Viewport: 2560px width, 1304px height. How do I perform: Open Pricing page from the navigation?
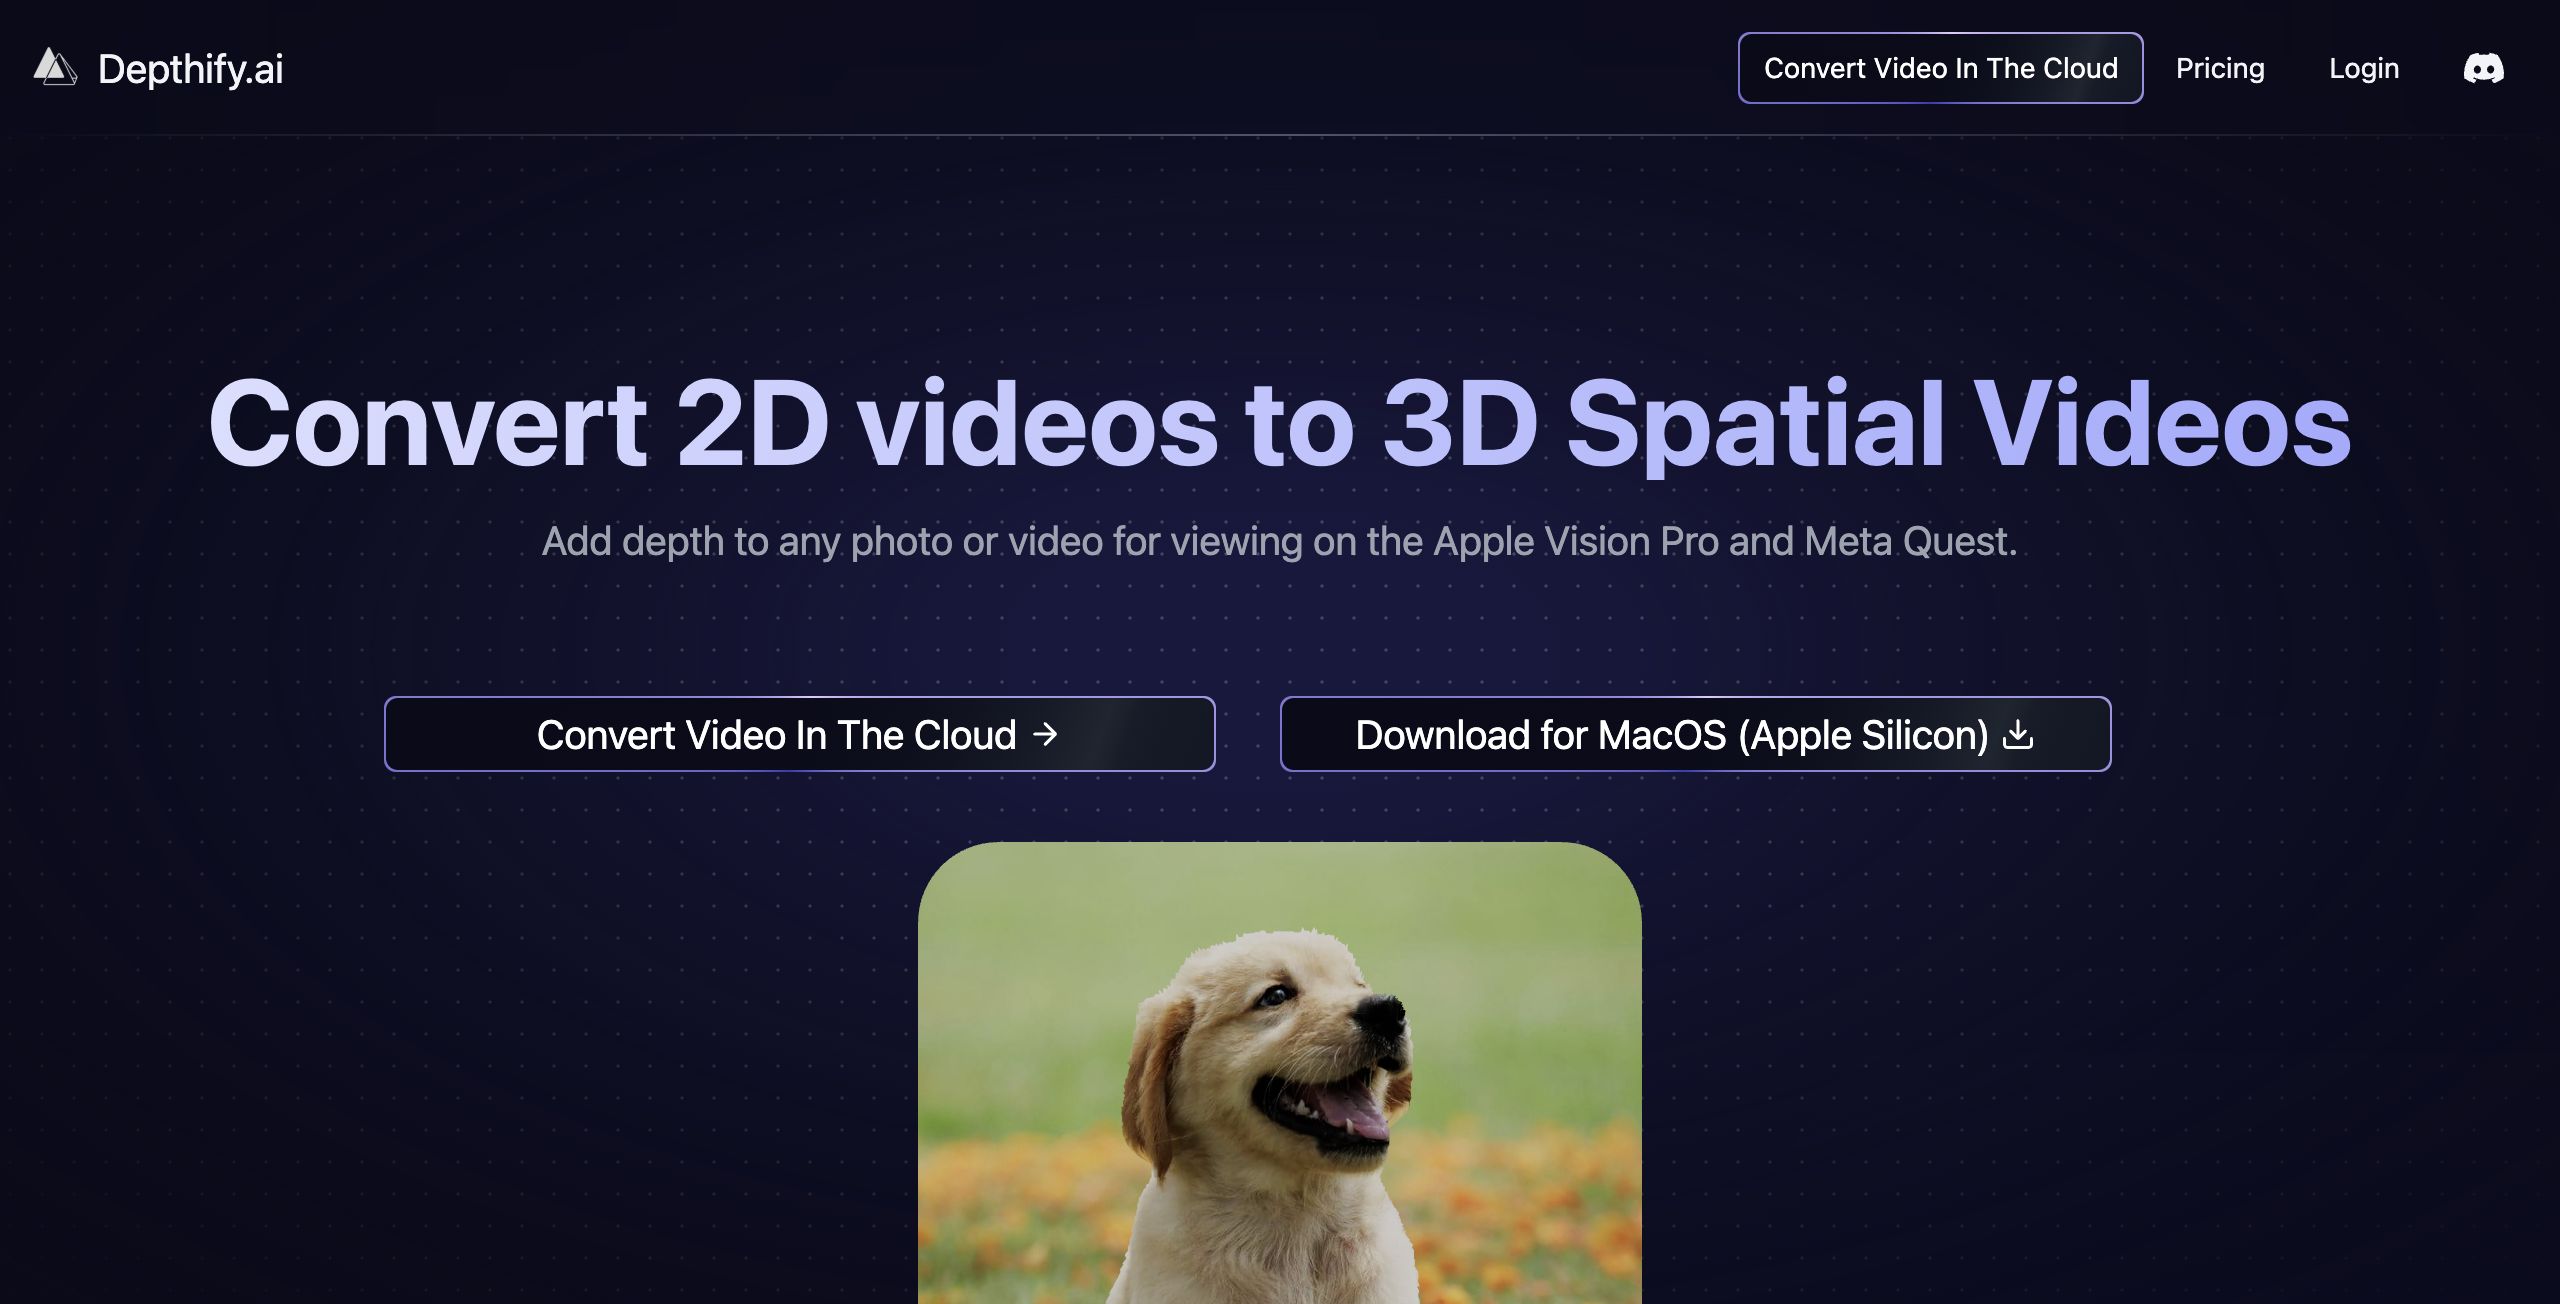click(2219, 68)
